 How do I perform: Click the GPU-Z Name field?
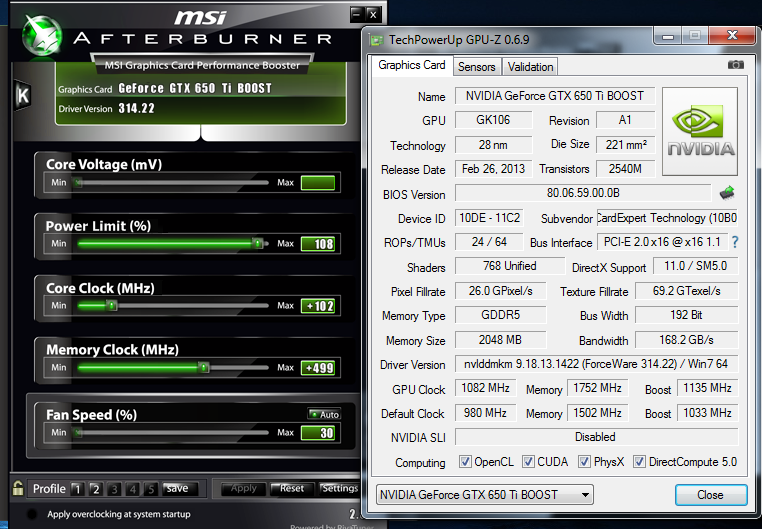click(554, 96)
